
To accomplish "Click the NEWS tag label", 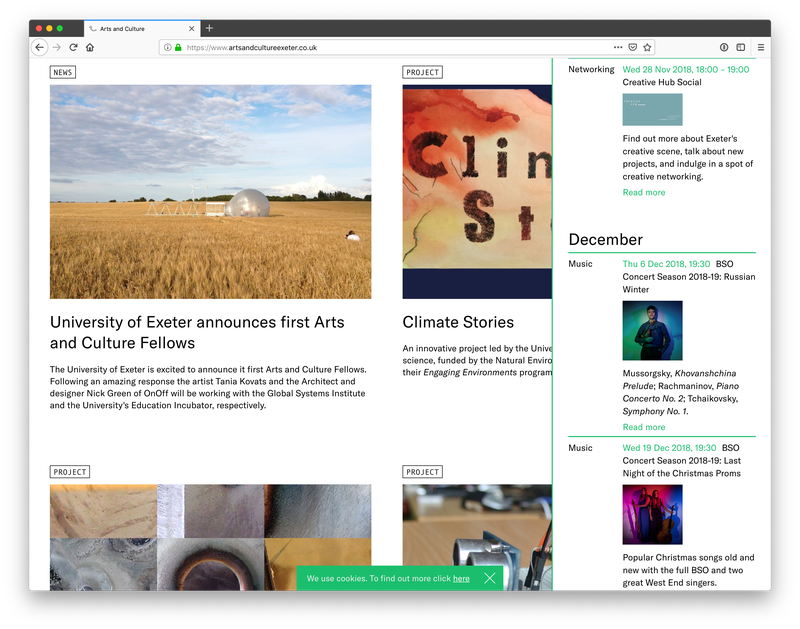I will tap(63, 72).
